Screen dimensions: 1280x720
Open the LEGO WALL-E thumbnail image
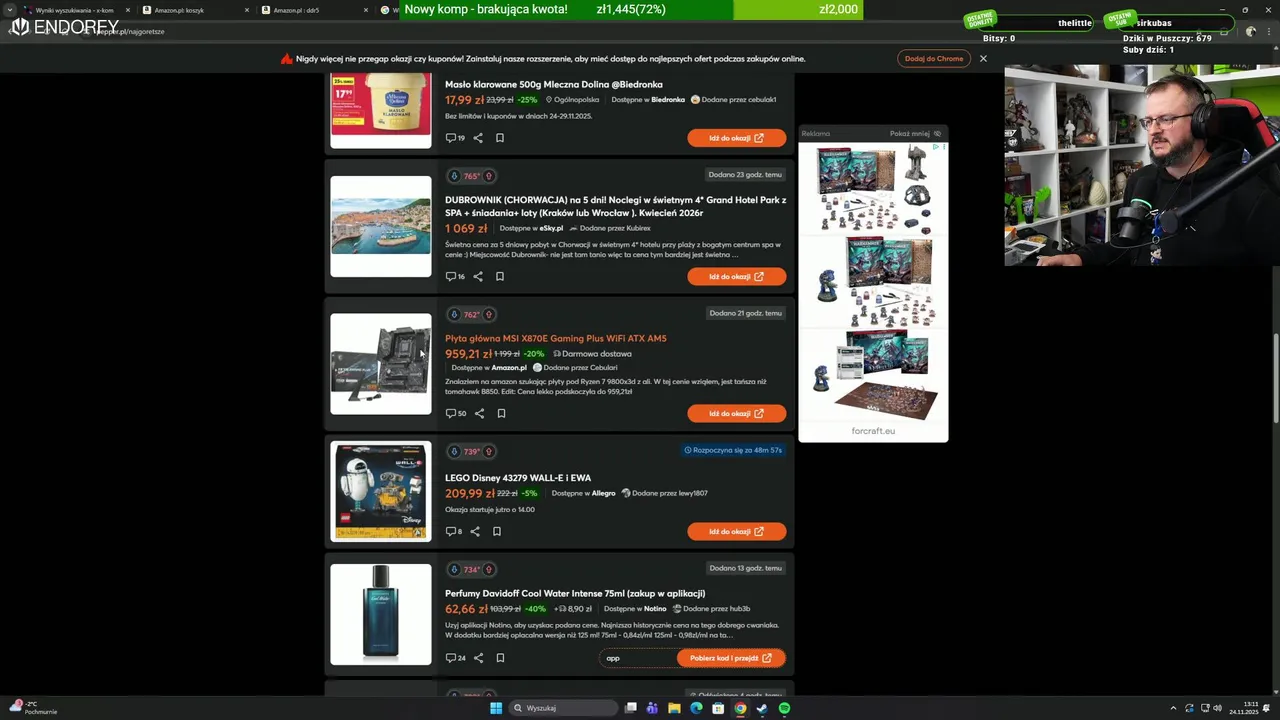pos(381,491)
